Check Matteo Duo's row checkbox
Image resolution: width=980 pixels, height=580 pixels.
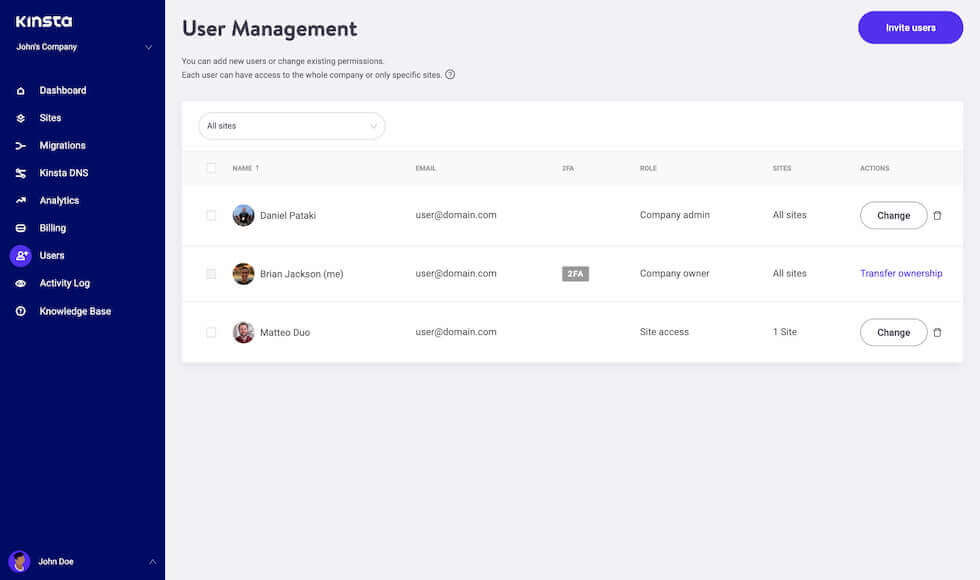pyautogui.click(x=211, y=331)
